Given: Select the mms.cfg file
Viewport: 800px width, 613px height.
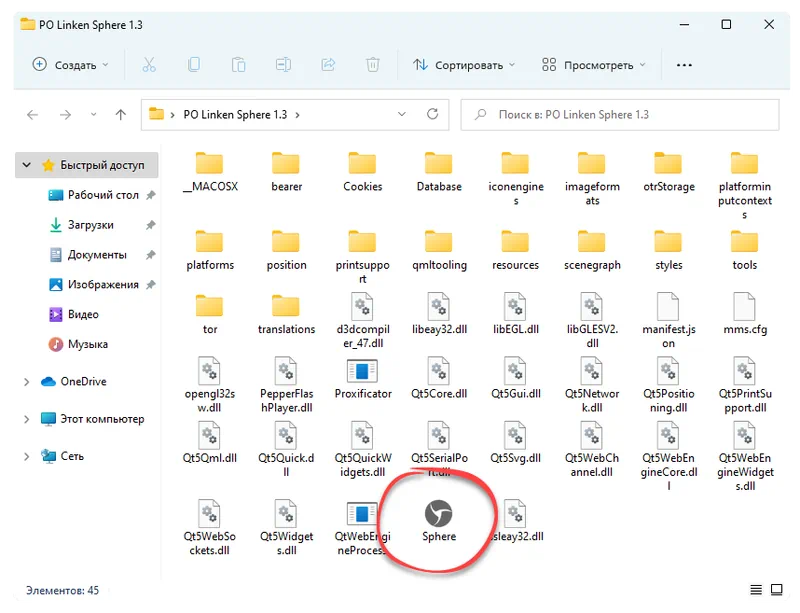Looking at the screenshot, I should (744, 314).
